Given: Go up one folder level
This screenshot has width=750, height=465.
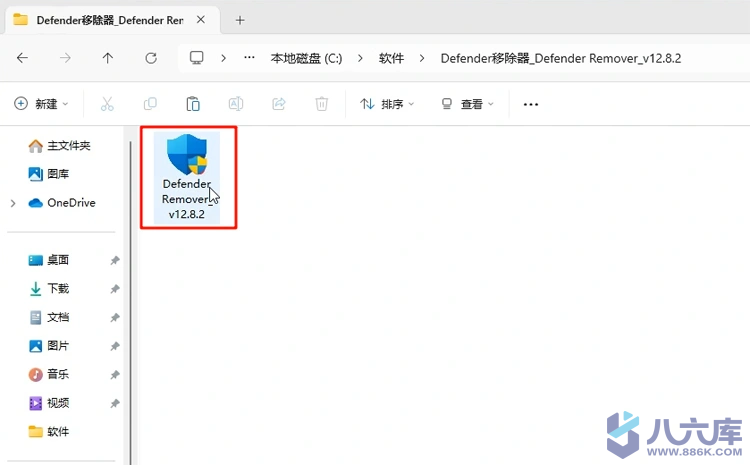Looking at the screenshot, I should (108, 58).
